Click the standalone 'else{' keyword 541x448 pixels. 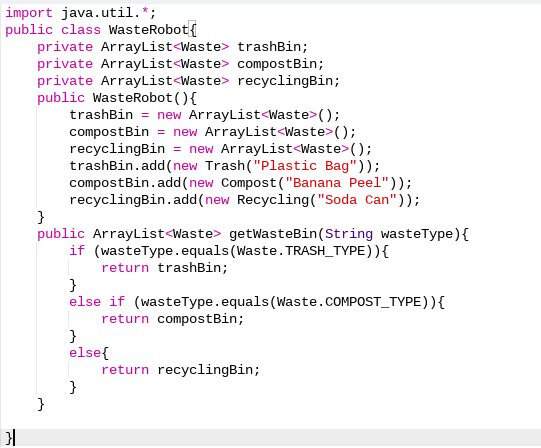tap(89, 353)
